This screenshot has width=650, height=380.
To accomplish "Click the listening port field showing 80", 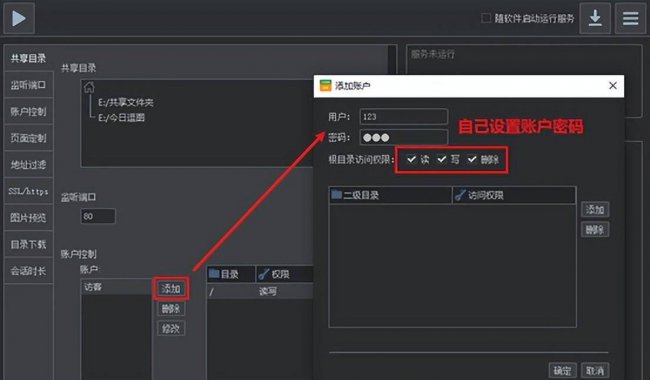I will click(x=98, y=216).
